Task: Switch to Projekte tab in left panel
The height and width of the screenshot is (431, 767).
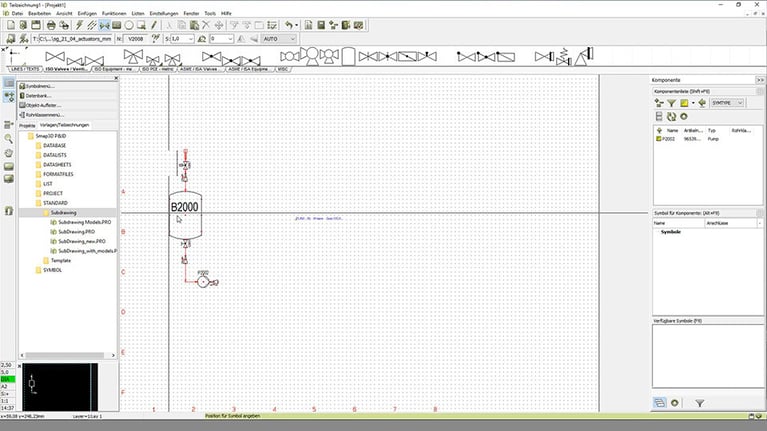Action: [27, 126]
